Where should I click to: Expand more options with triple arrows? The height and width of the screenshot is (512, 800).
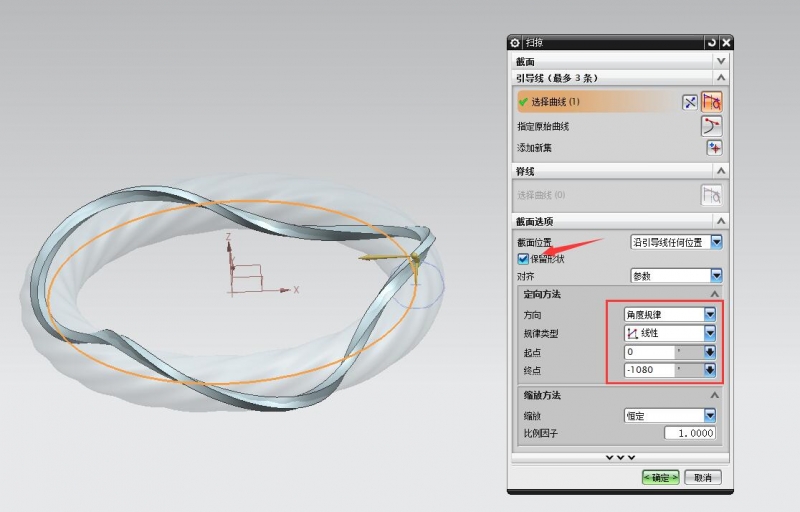coord(620,457)
